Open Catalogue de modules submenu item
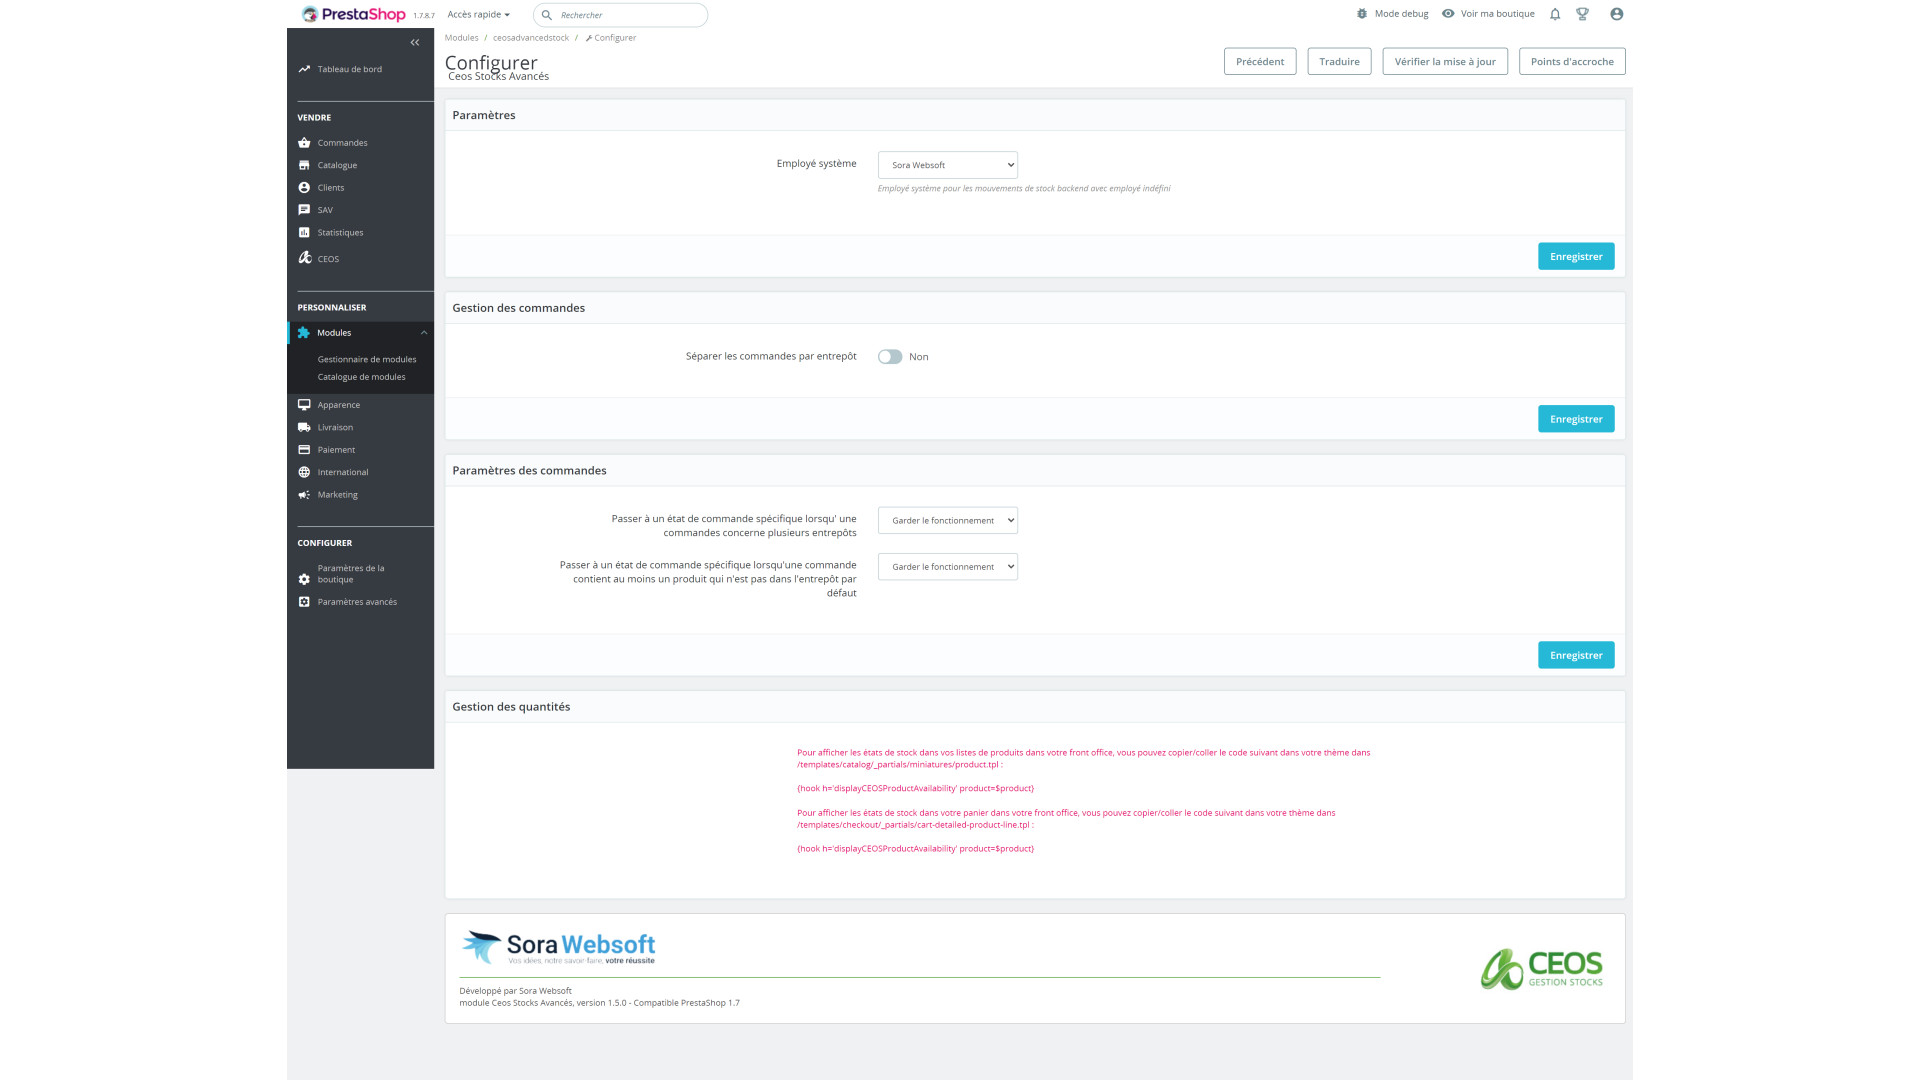This screenshot has width=1920, height=1080. coord(361,377)
